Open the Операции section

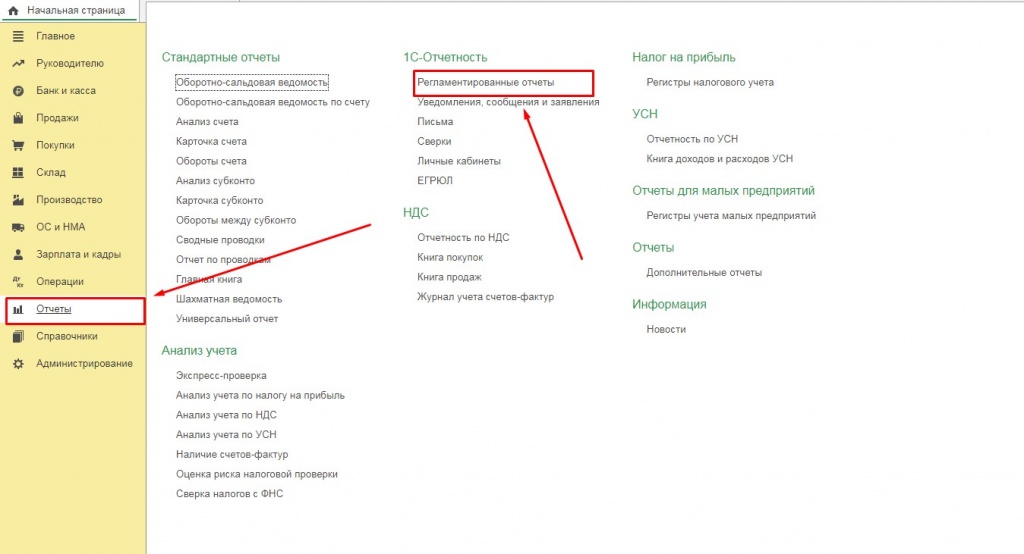coord(60,282)
